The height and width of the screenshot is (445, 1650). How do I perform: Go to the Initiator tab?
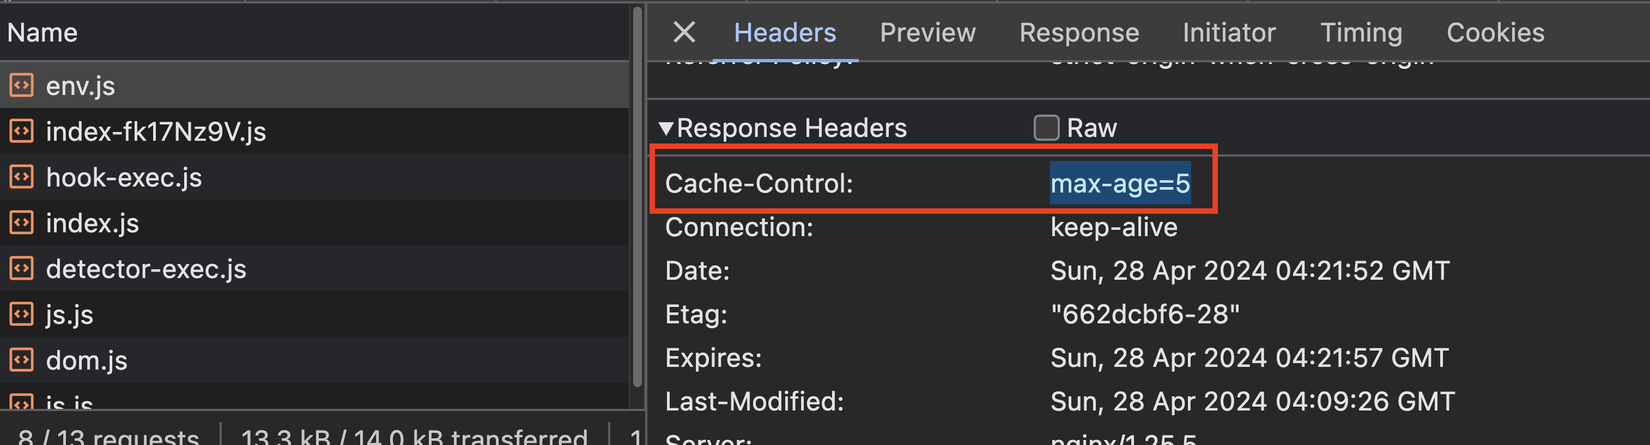(1229, 33)
